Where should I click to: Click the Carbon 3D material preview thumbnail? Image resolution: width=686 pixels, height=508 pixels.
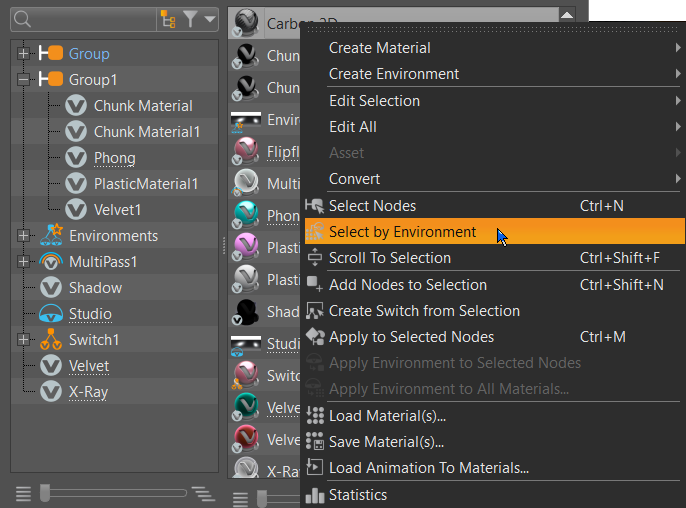click(246, 23)
